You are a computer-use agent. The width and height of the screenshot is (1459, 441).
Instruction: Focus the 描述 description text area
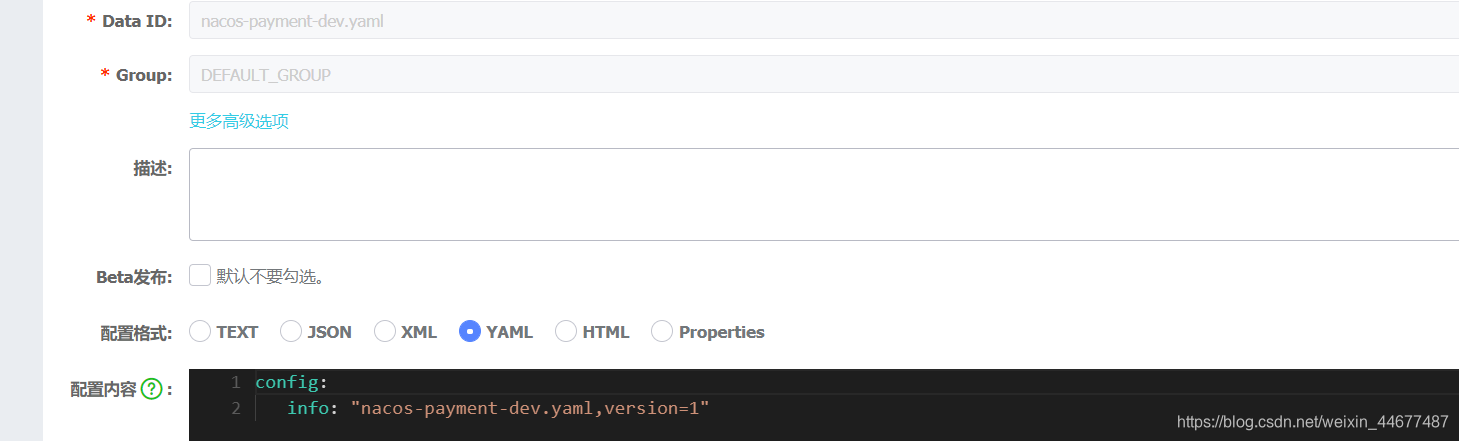pyautogui.click(x=824, y=194)
